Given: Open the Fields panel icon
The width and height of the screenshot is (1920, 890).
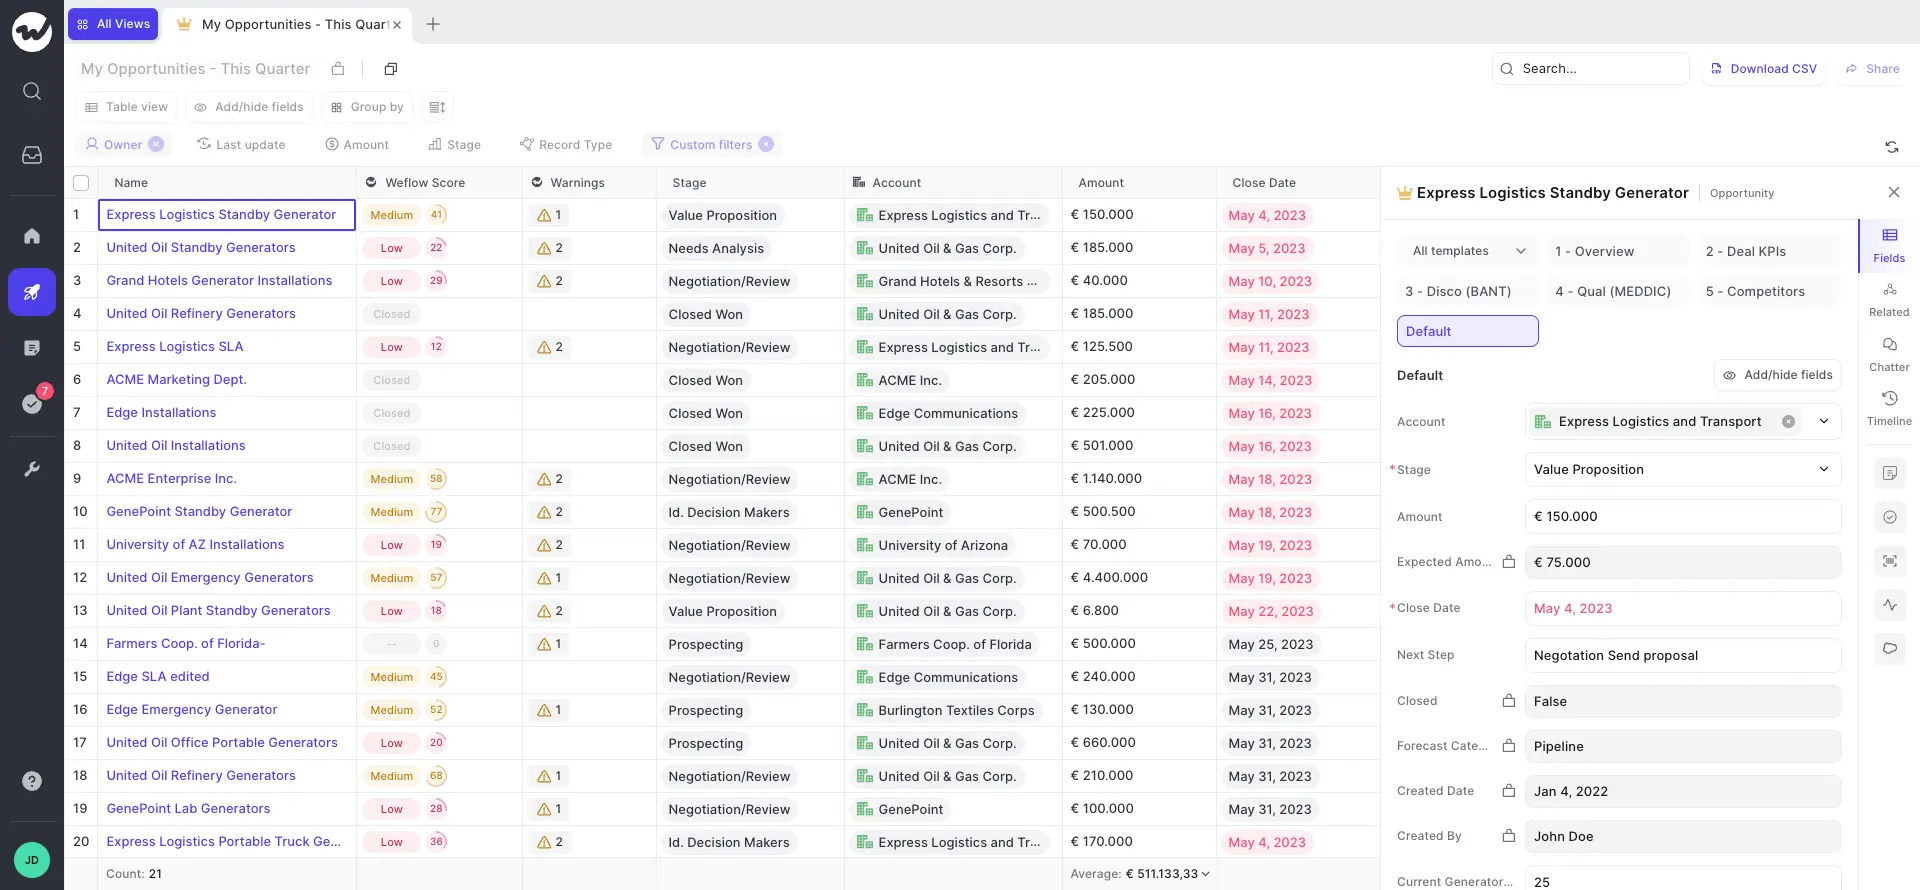Looking at the screenshot, I should (1889, 245).
